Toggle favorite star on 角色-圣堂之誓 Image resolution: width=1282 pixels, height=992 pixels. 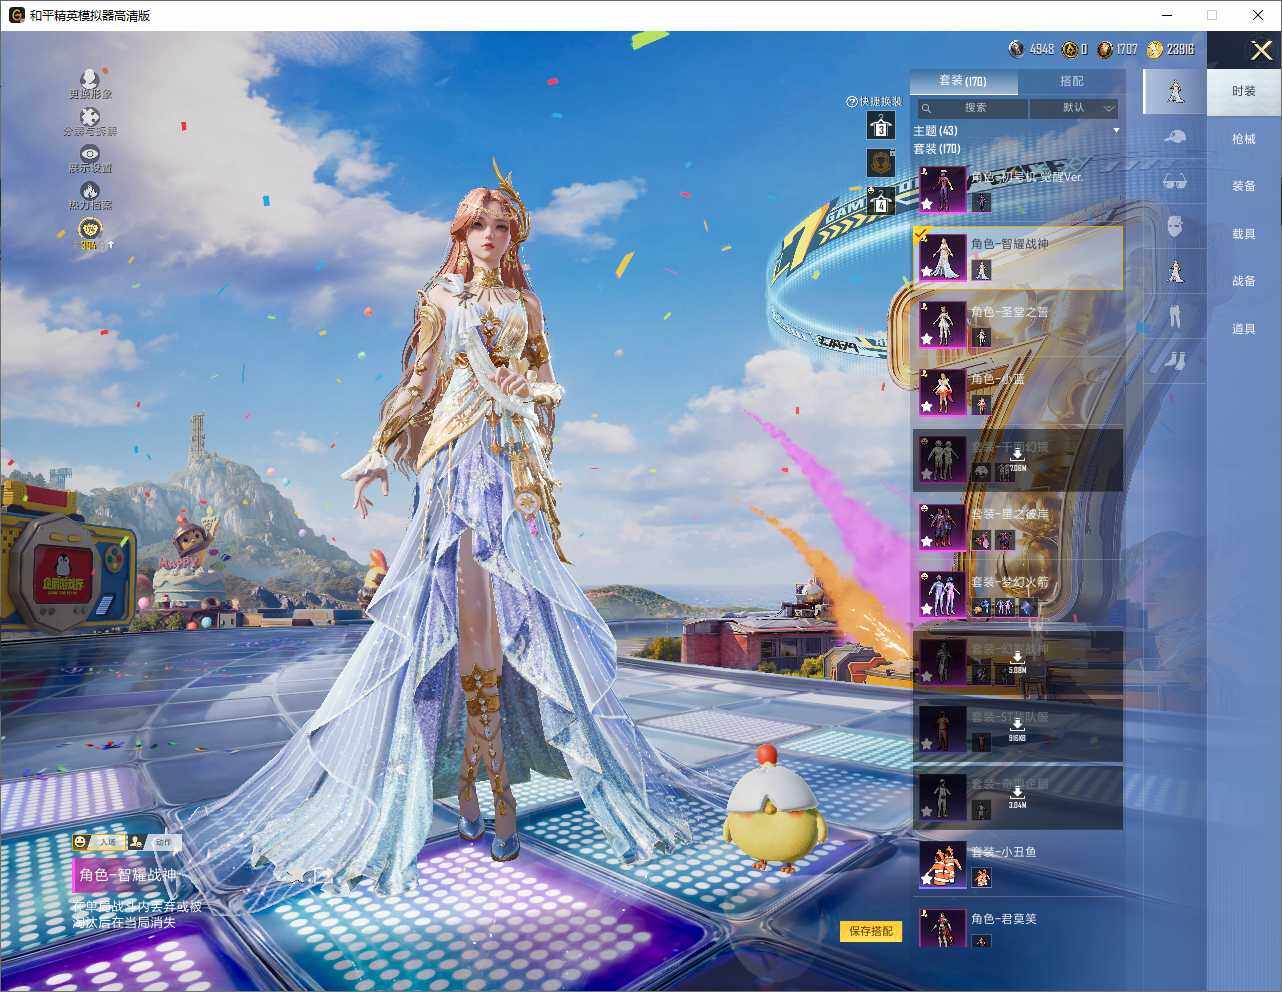click(x=927, y=340)
